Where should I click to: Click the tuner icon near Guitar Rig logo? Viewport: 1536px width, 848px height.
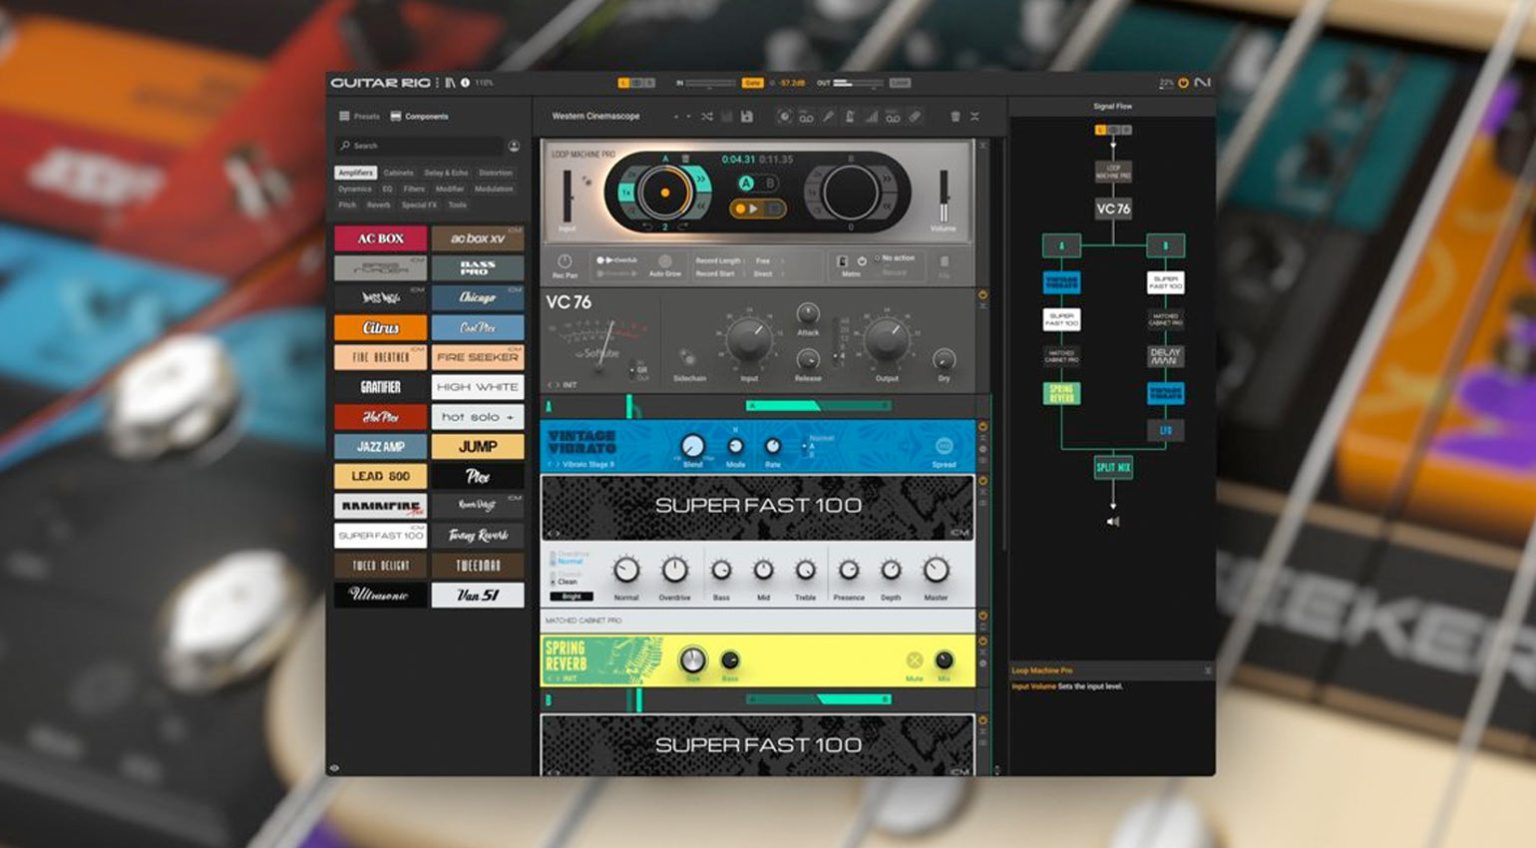point(452,82)
